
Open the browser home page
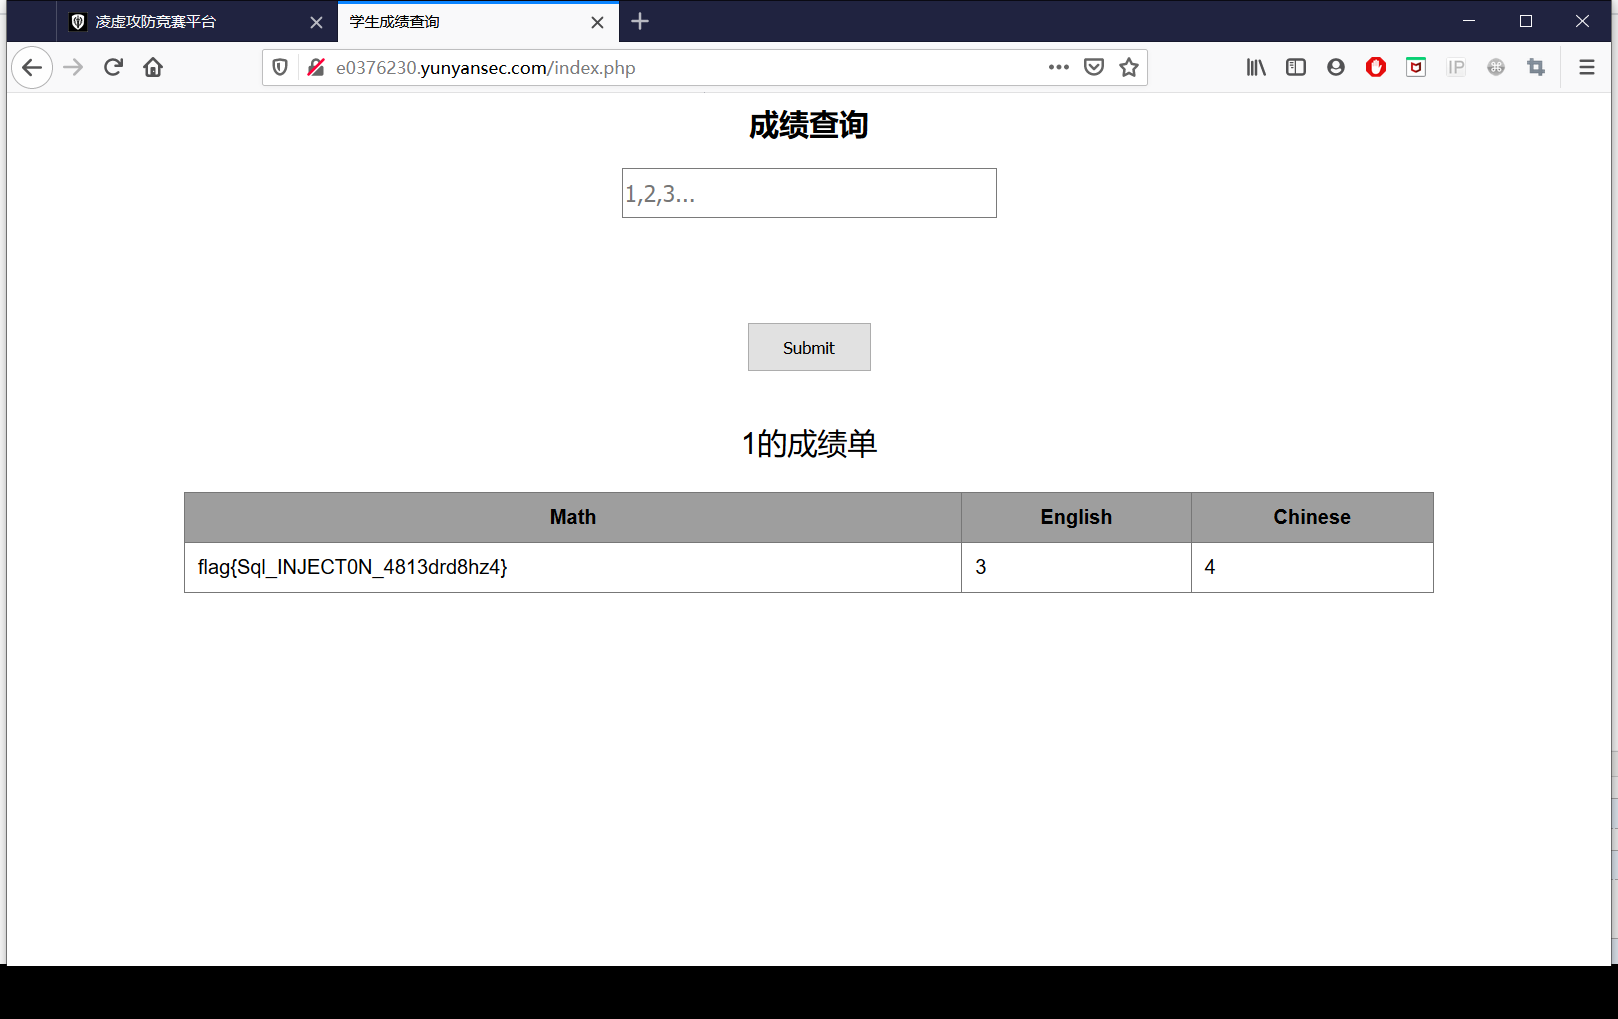[153, 67]
